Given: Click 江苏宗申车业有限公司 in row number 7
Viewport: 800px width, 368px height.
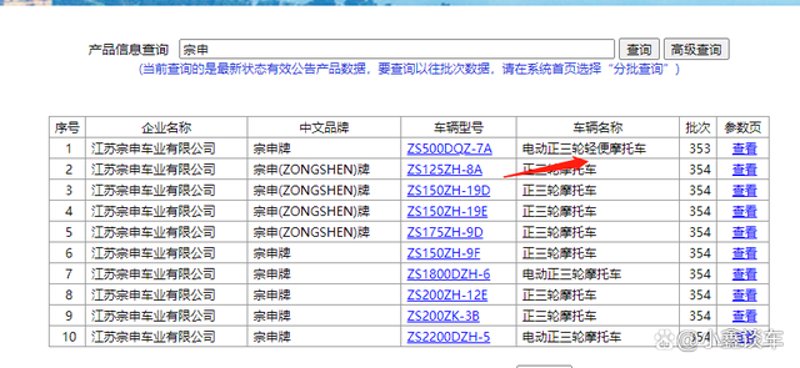Looking at the screenshot, I should click(153, 274).
